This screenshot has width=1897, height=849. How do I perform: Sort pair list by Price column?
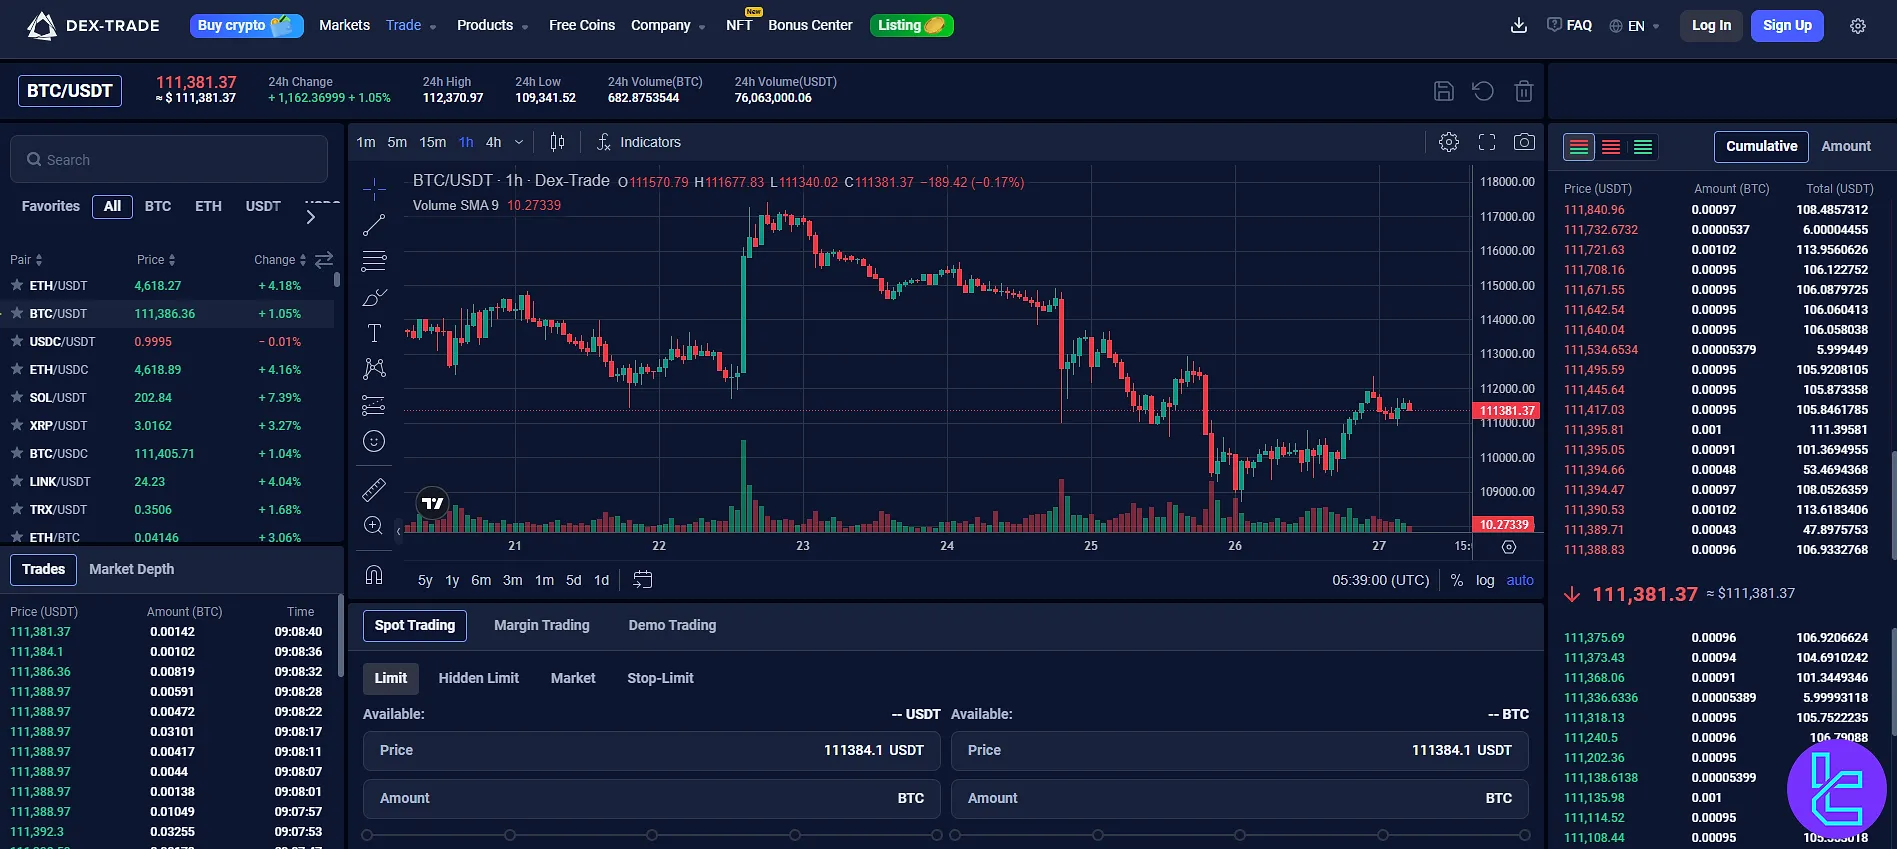(x=156, y=260)
